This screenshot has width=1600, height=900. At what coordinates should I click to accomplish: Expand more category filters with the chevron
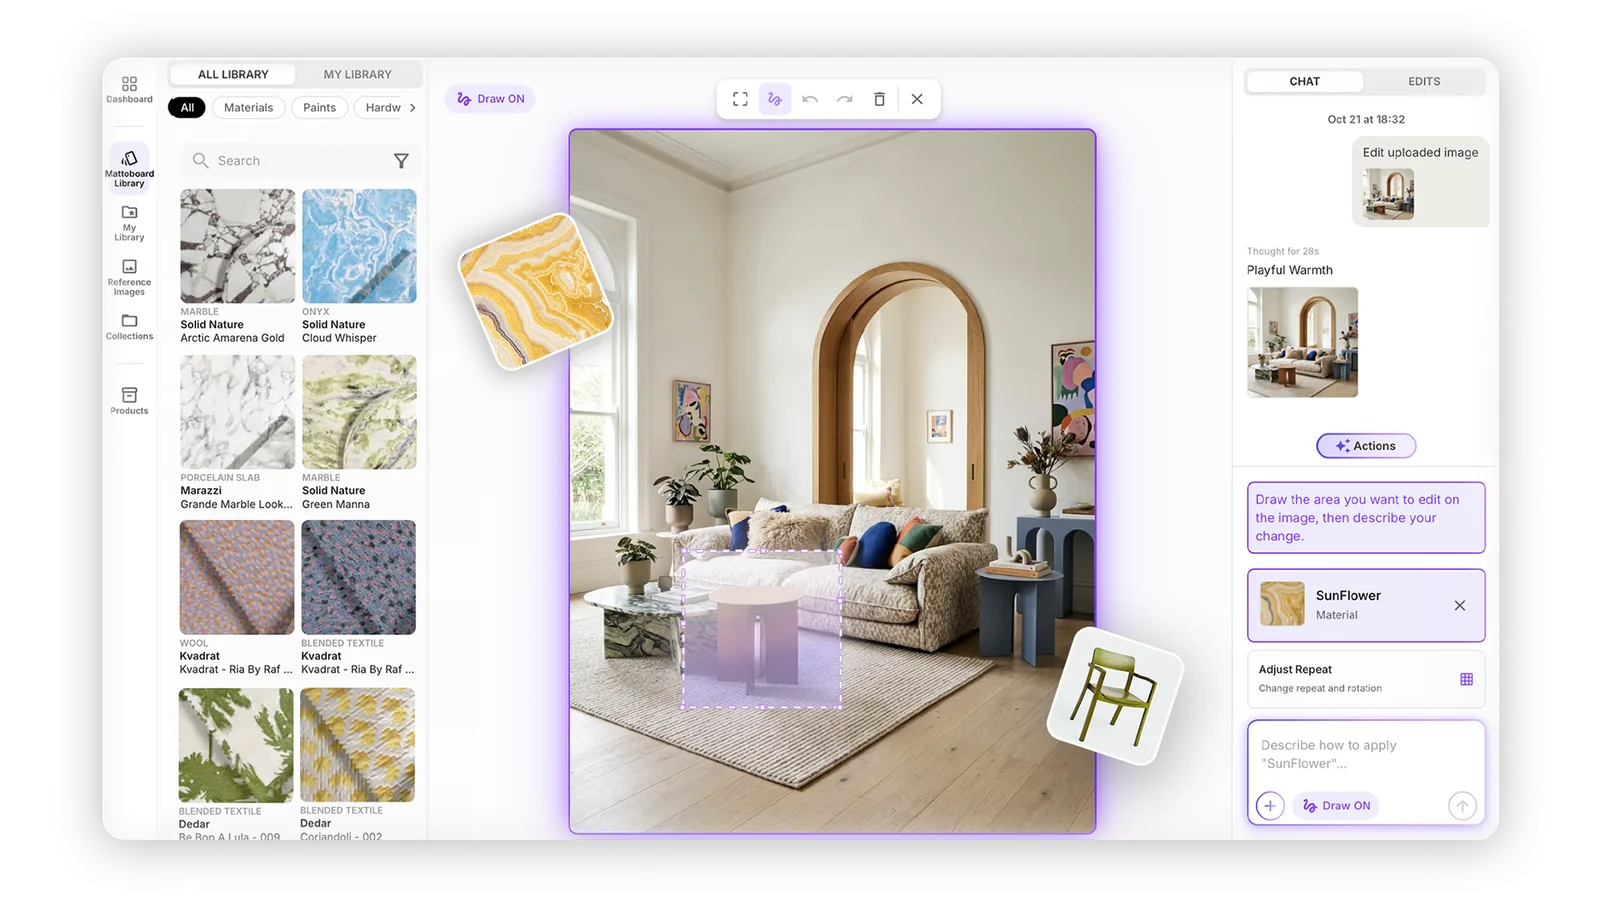[412, 108]
